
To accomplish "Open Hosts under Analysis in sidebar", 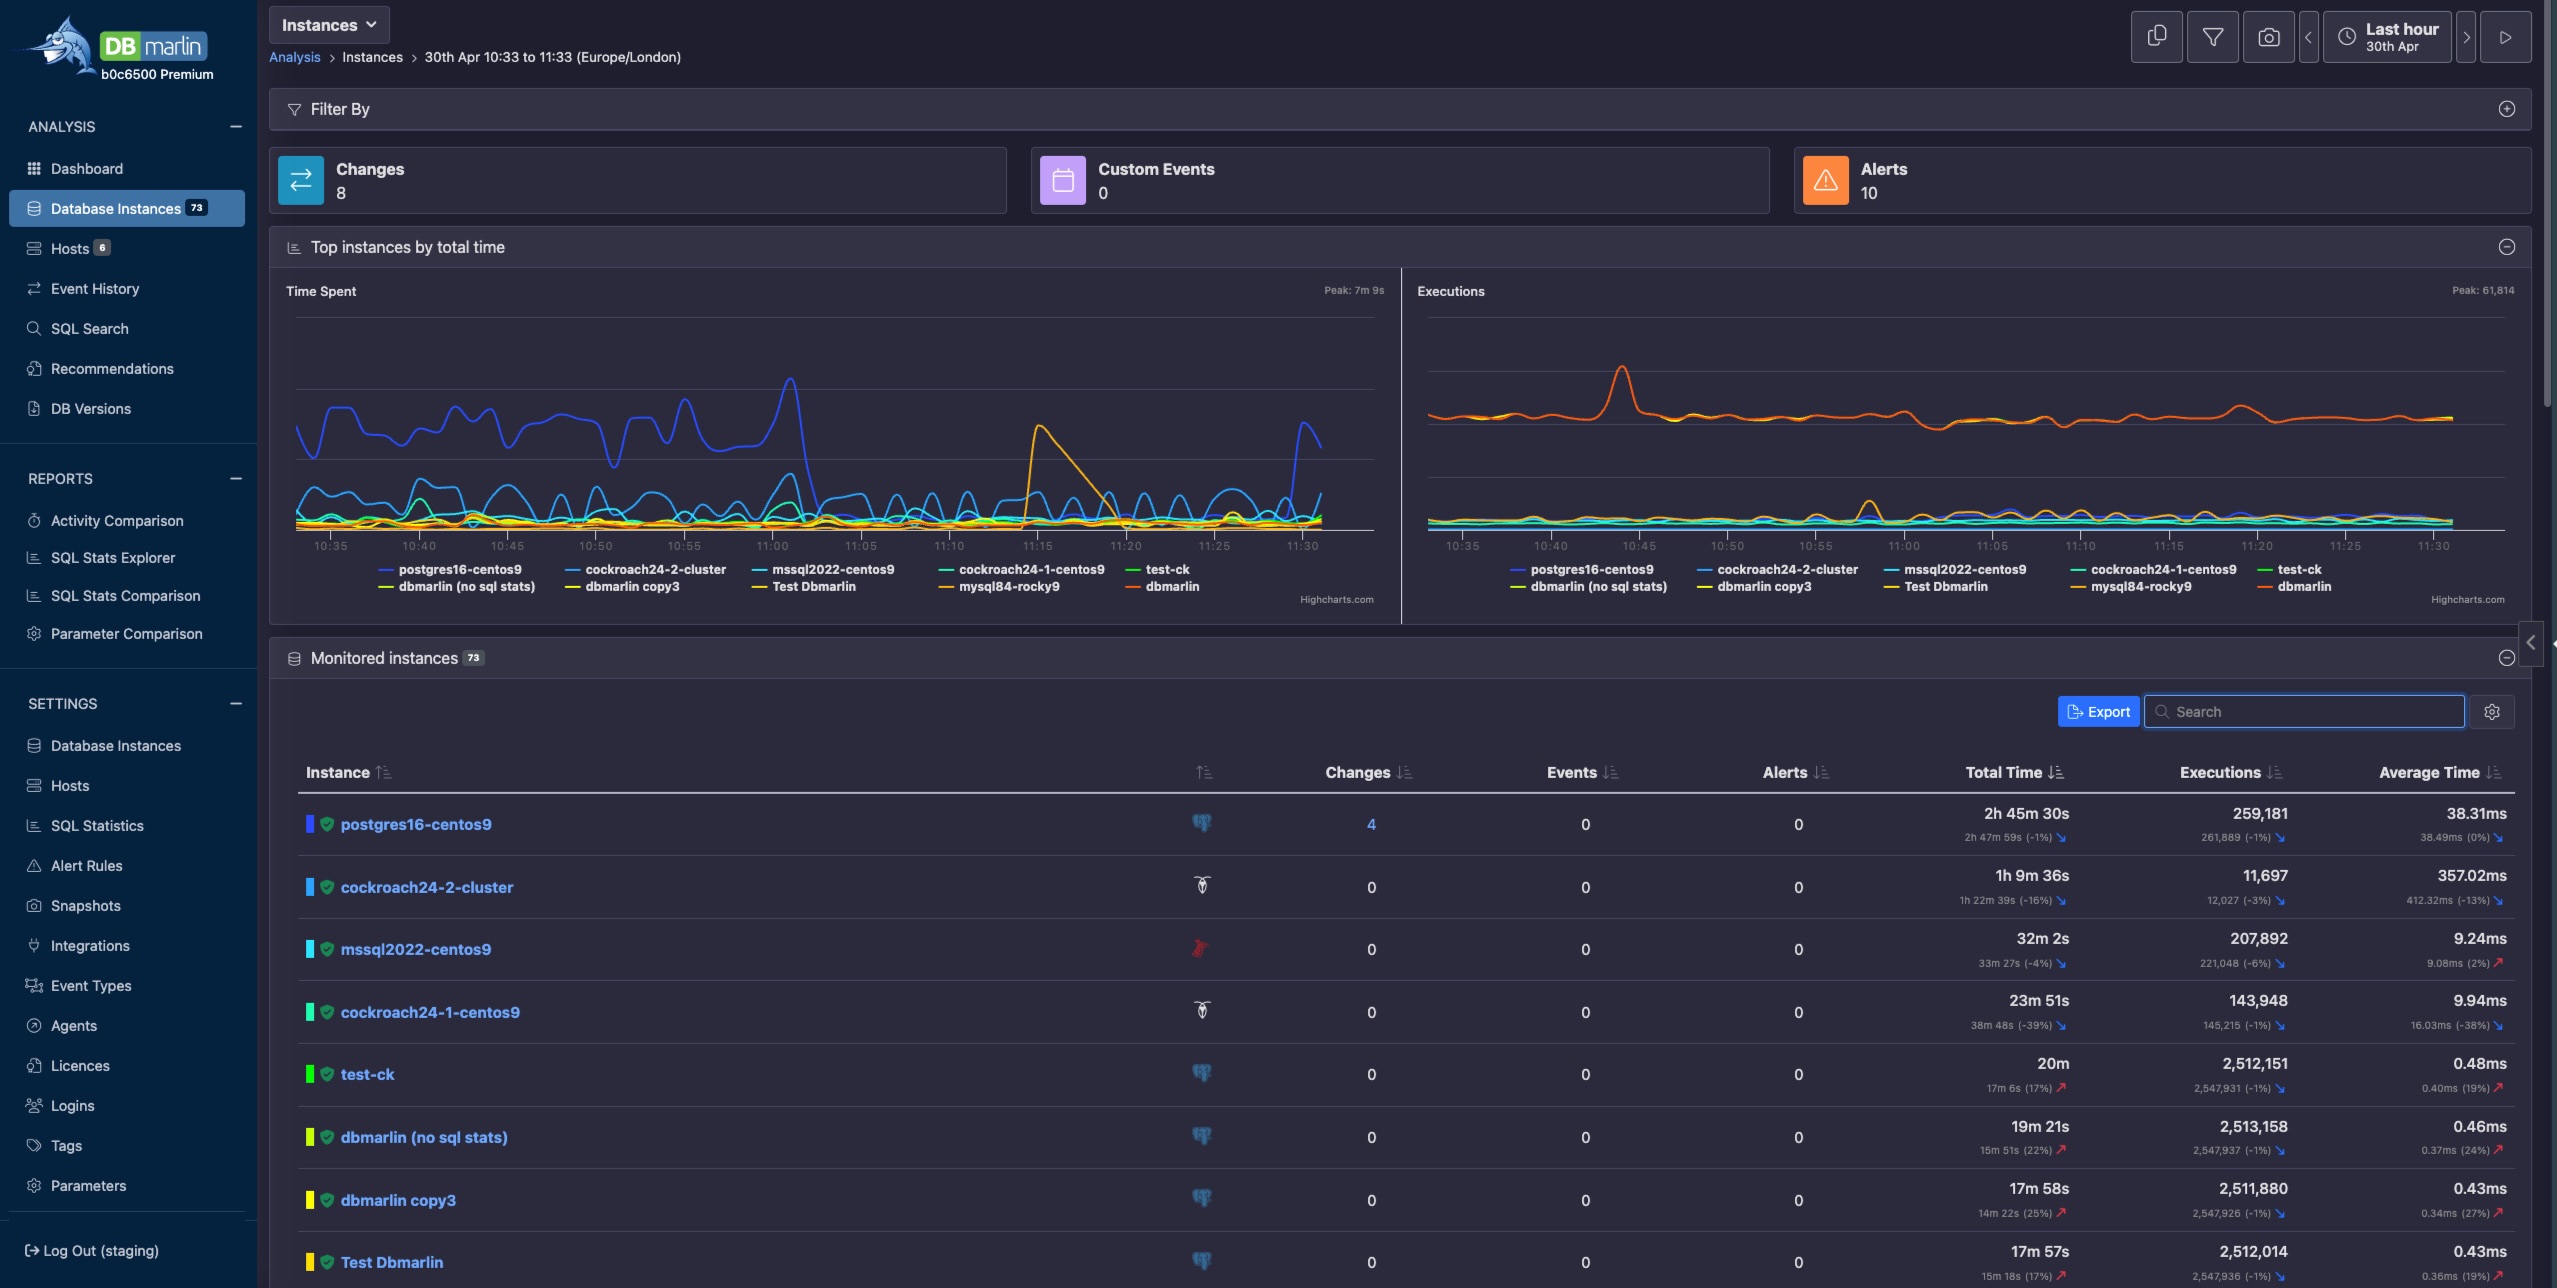I will [70, 249].
